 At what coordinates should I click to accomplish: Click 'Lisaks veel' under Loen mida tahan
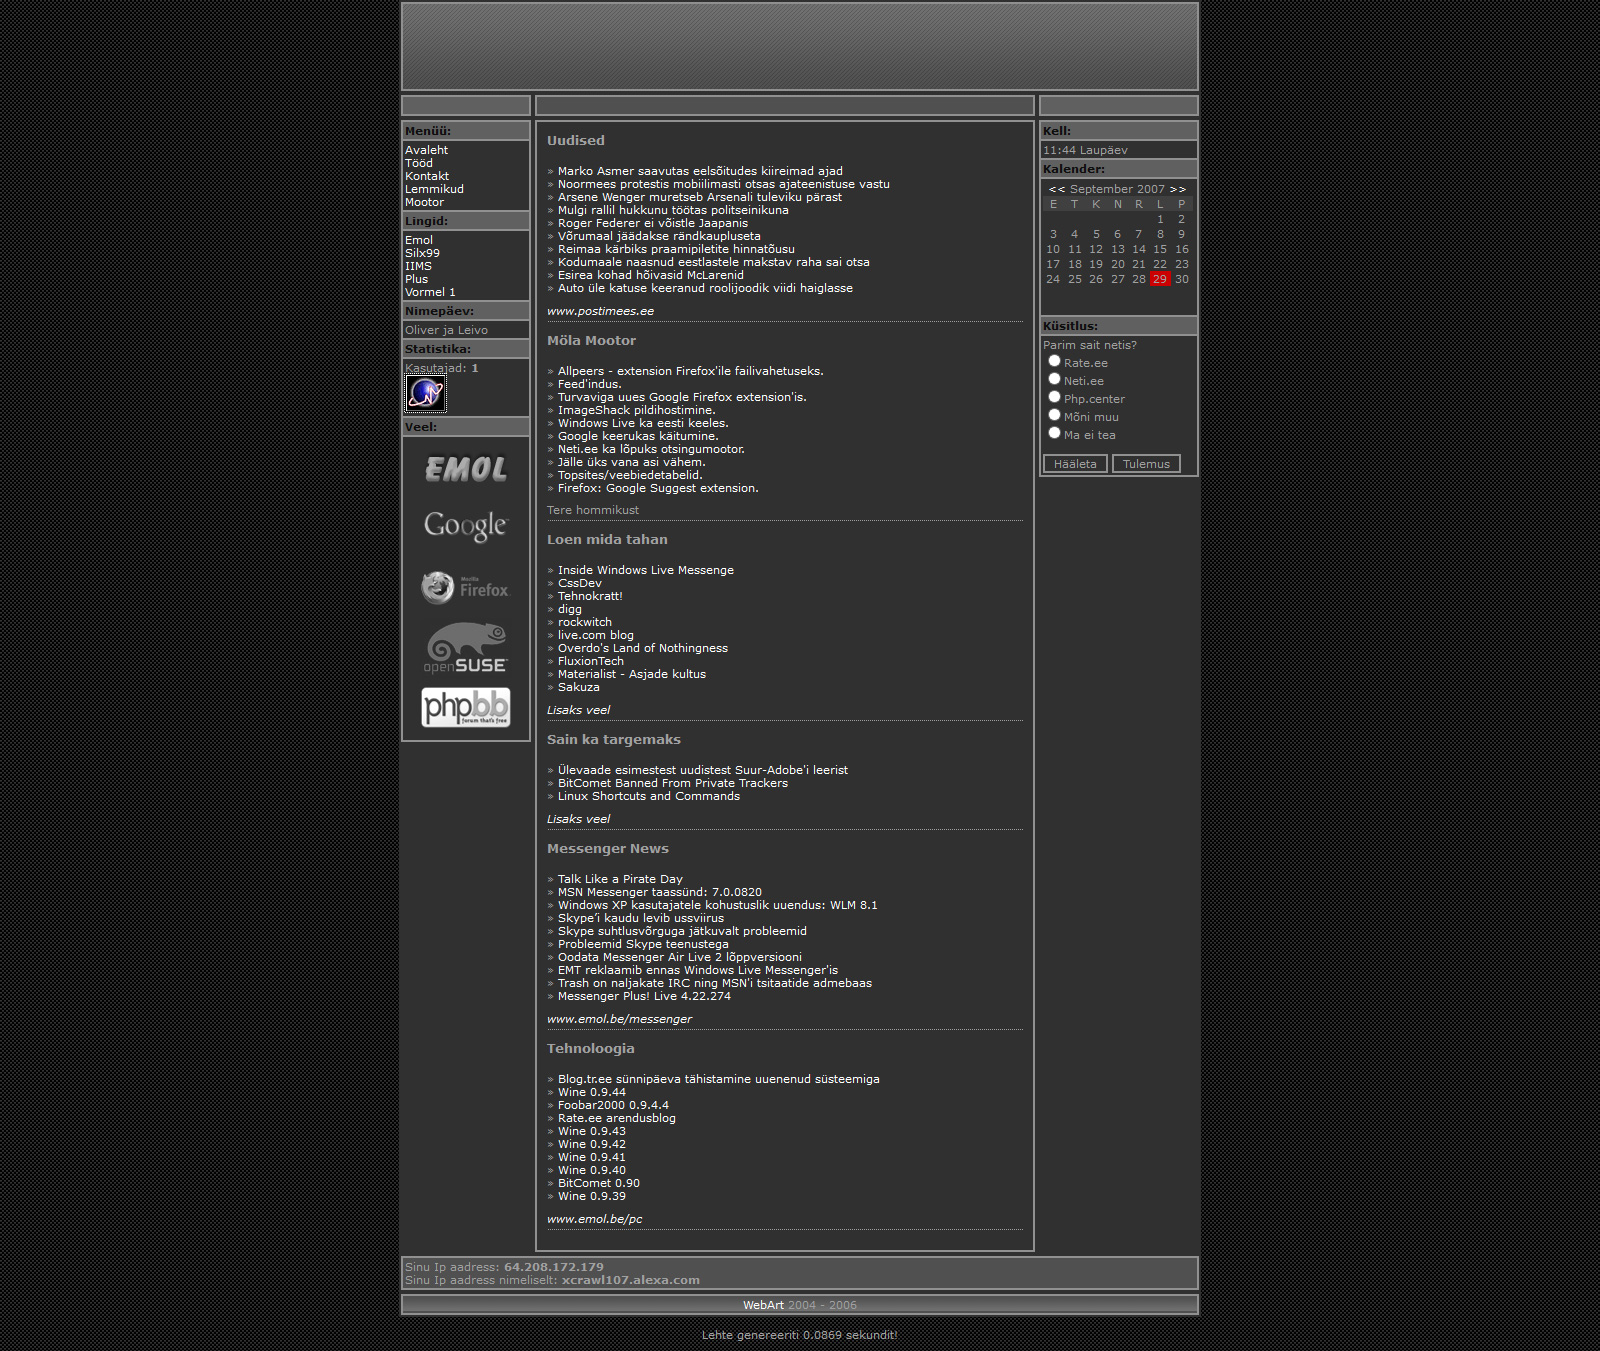(x=578, y=710)
